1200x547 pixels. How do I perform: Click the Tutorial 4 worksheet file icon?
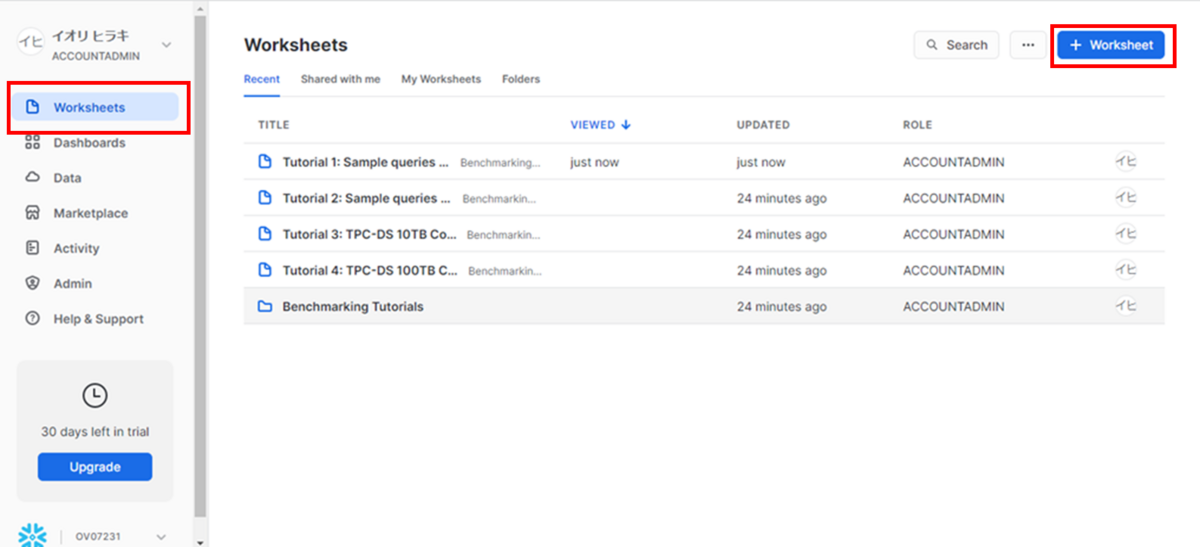(265, 270)
